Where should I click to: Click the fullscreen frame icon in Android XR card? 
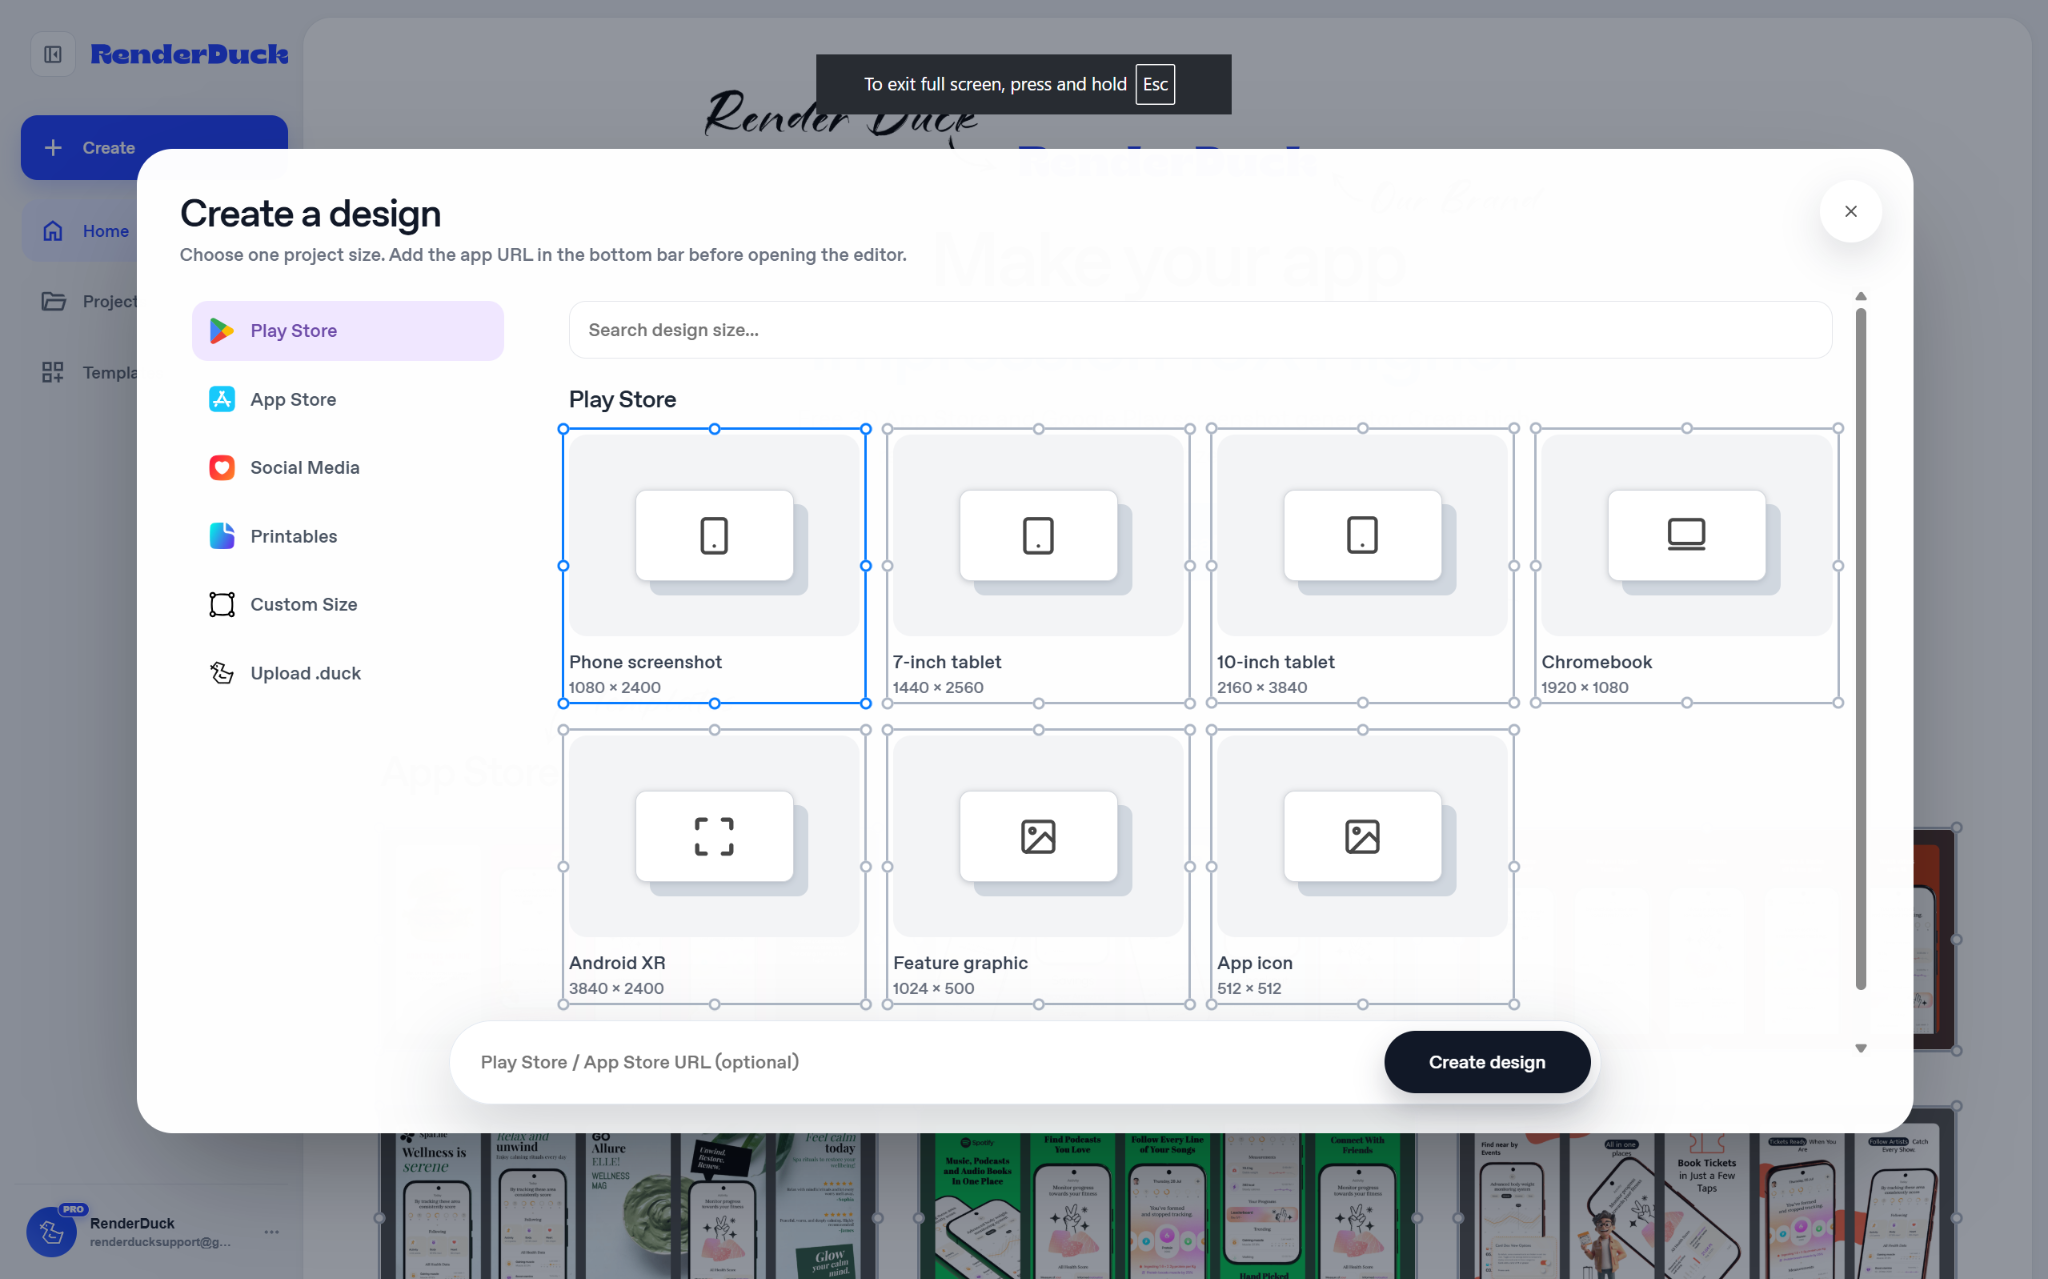pos(714,836)
